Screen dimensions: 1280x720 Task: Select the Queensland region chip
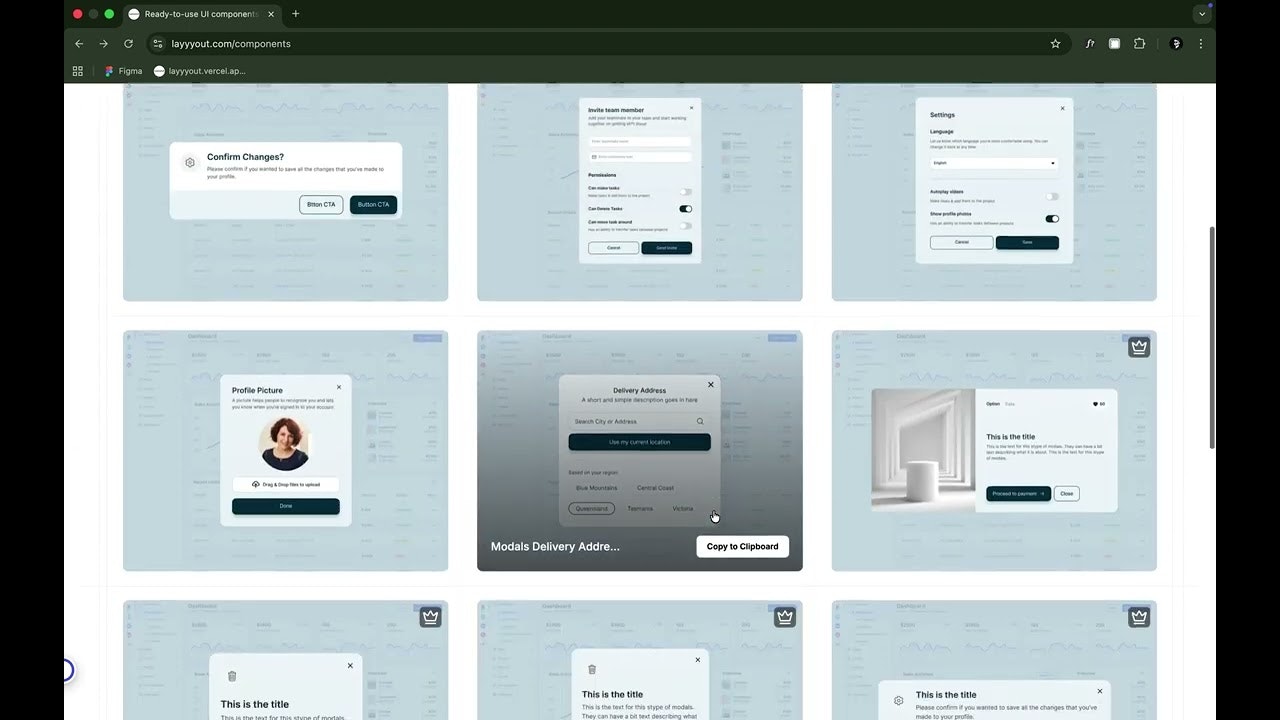coord(592,508)
